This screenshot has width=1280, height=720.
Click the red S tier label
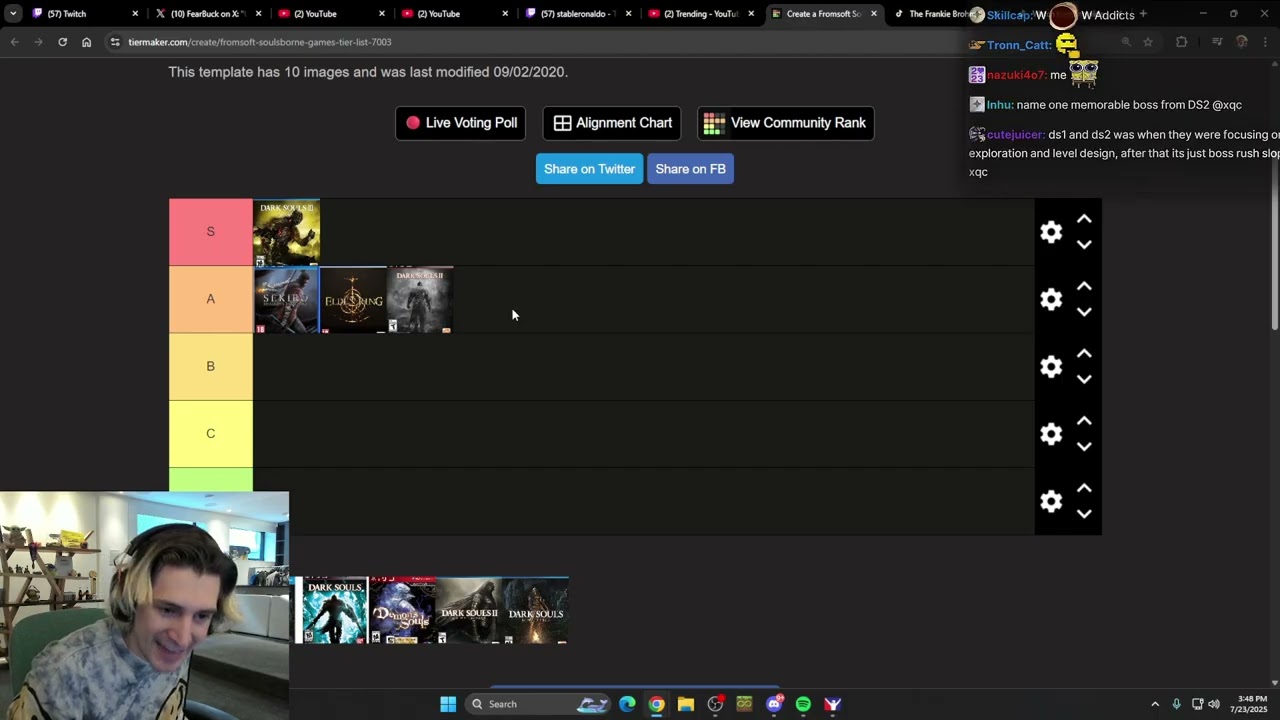pos(211,232)
